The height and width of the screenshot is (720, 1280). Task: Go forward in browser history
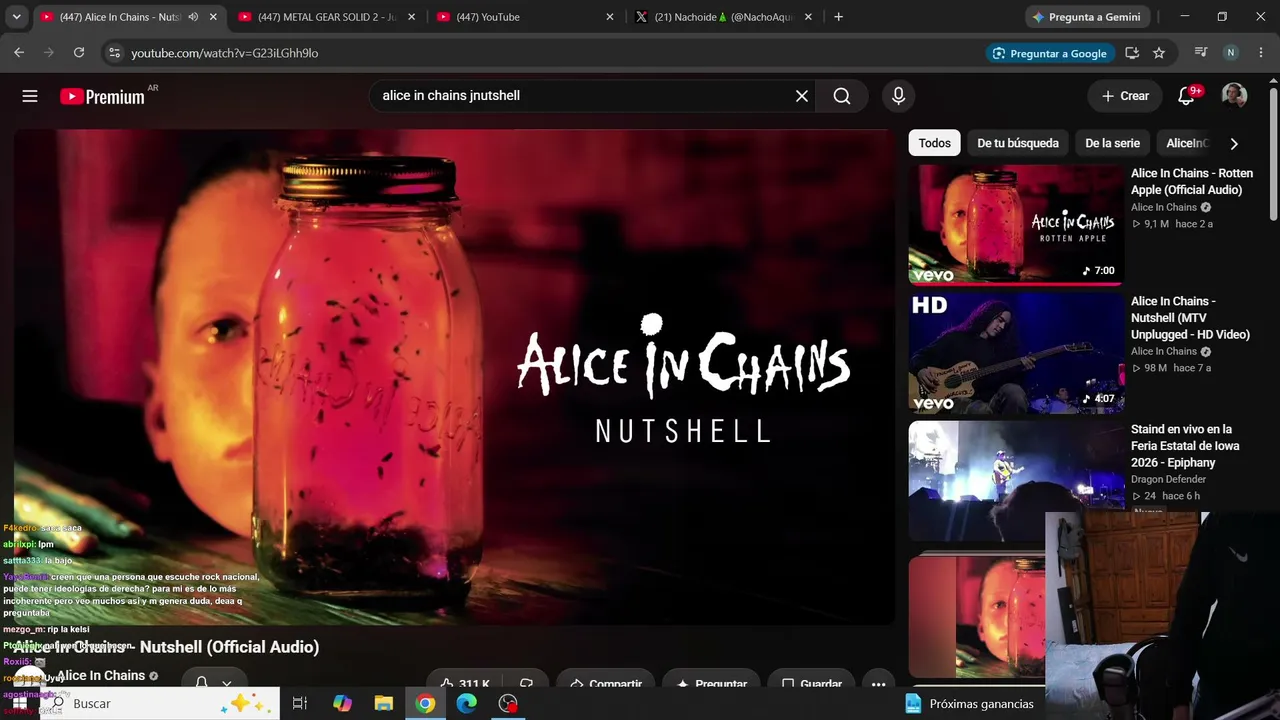(x=49, y=53)
